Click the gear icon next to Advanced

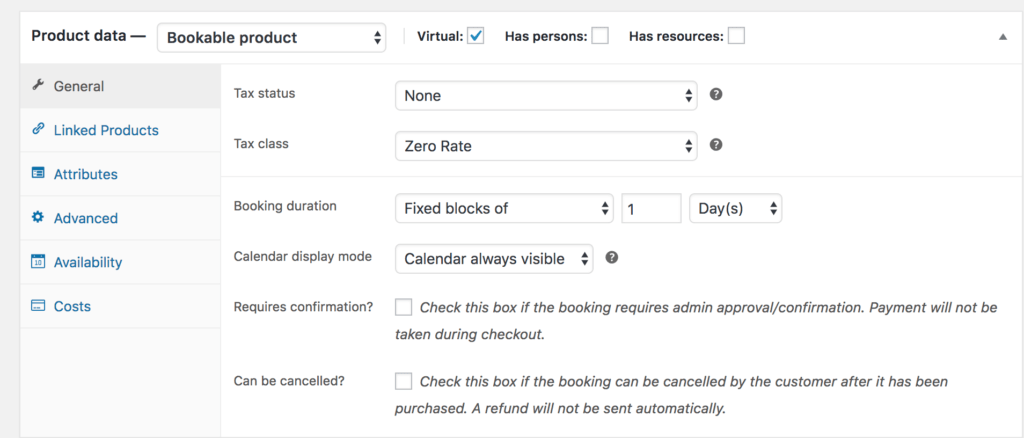[38, 218]
